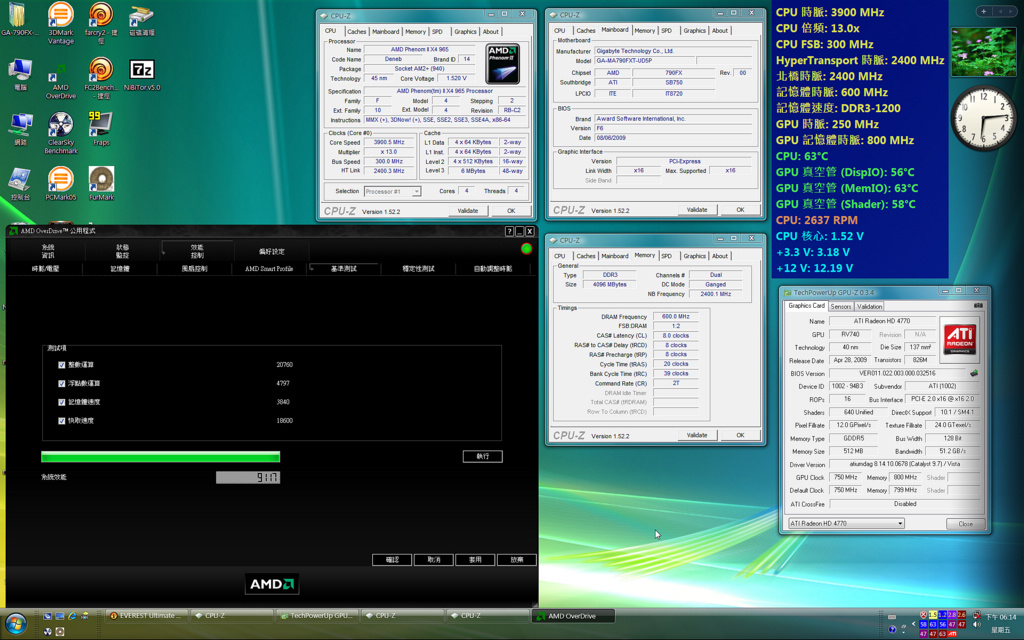This screenshot has width=1024, height=640.
Task: Select the ClearSky Benchmark desktop shortcut
Action: coord(61,133)
